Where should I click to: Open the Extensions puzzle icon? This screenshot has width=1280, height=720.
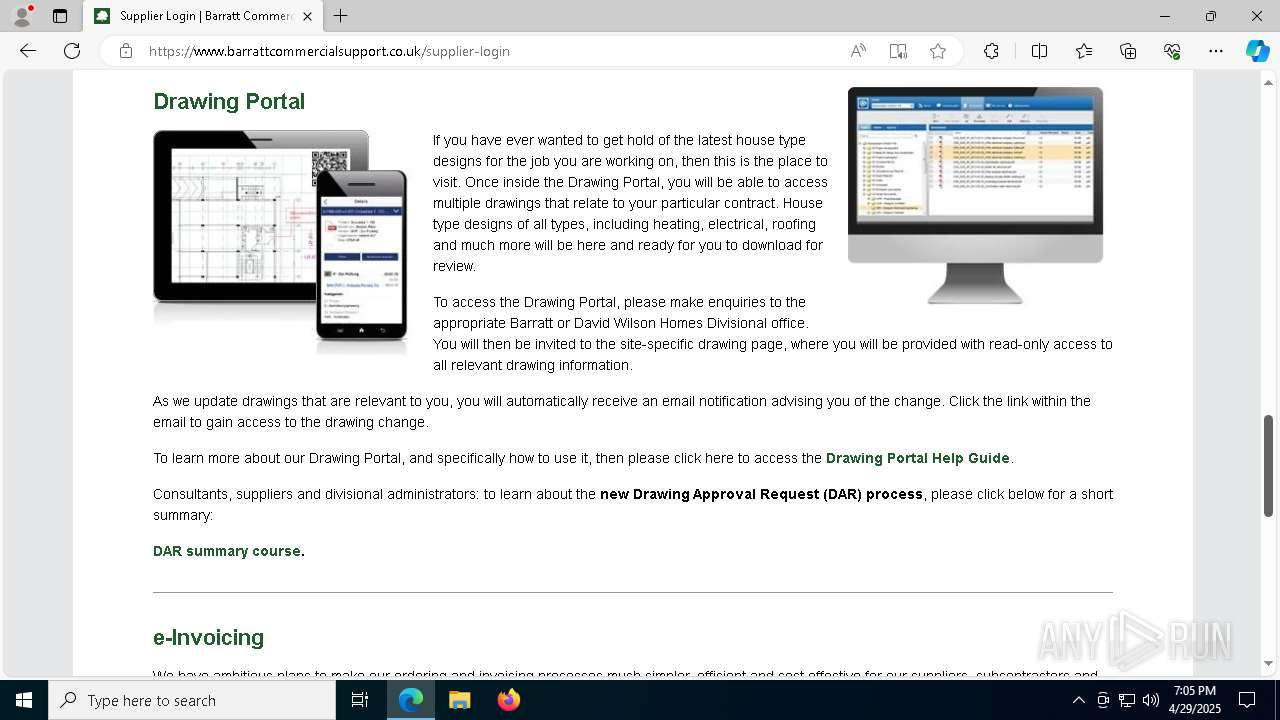pos(991,51)
